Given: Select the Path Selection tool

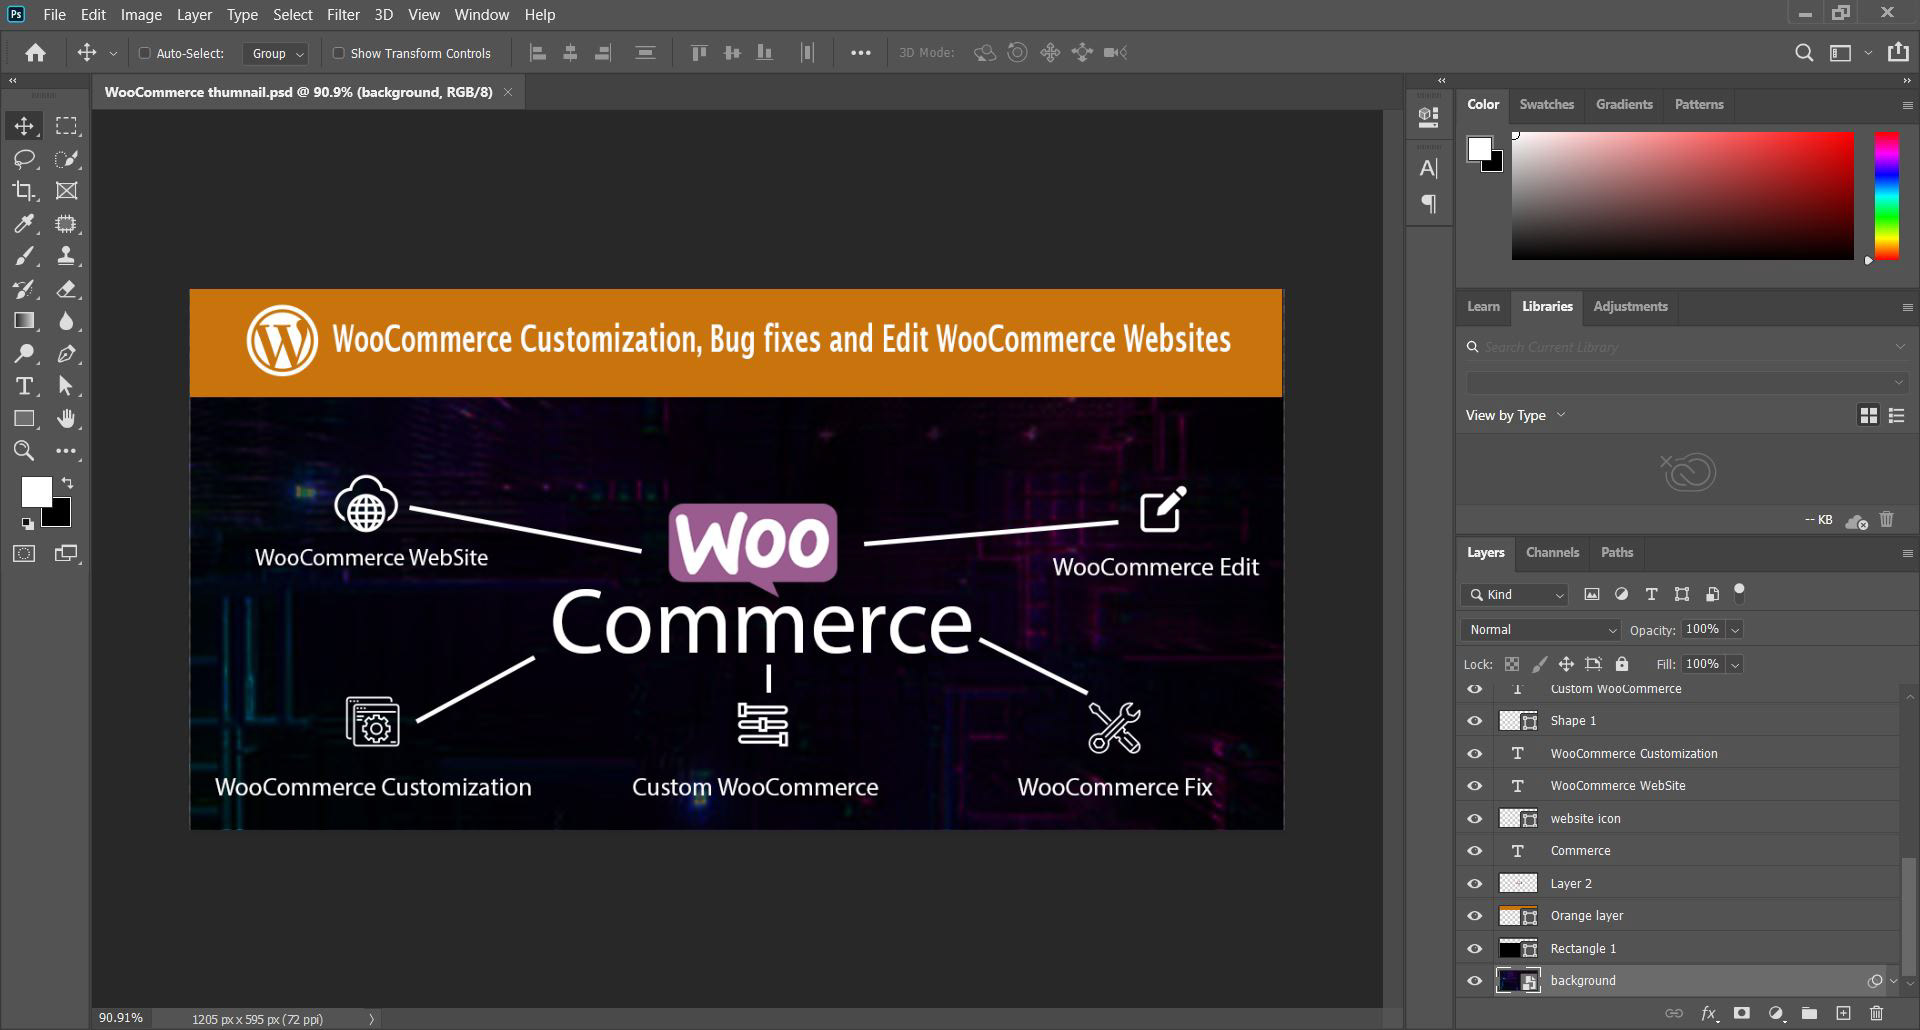Looking at the screenshot, I should (66, 386).
